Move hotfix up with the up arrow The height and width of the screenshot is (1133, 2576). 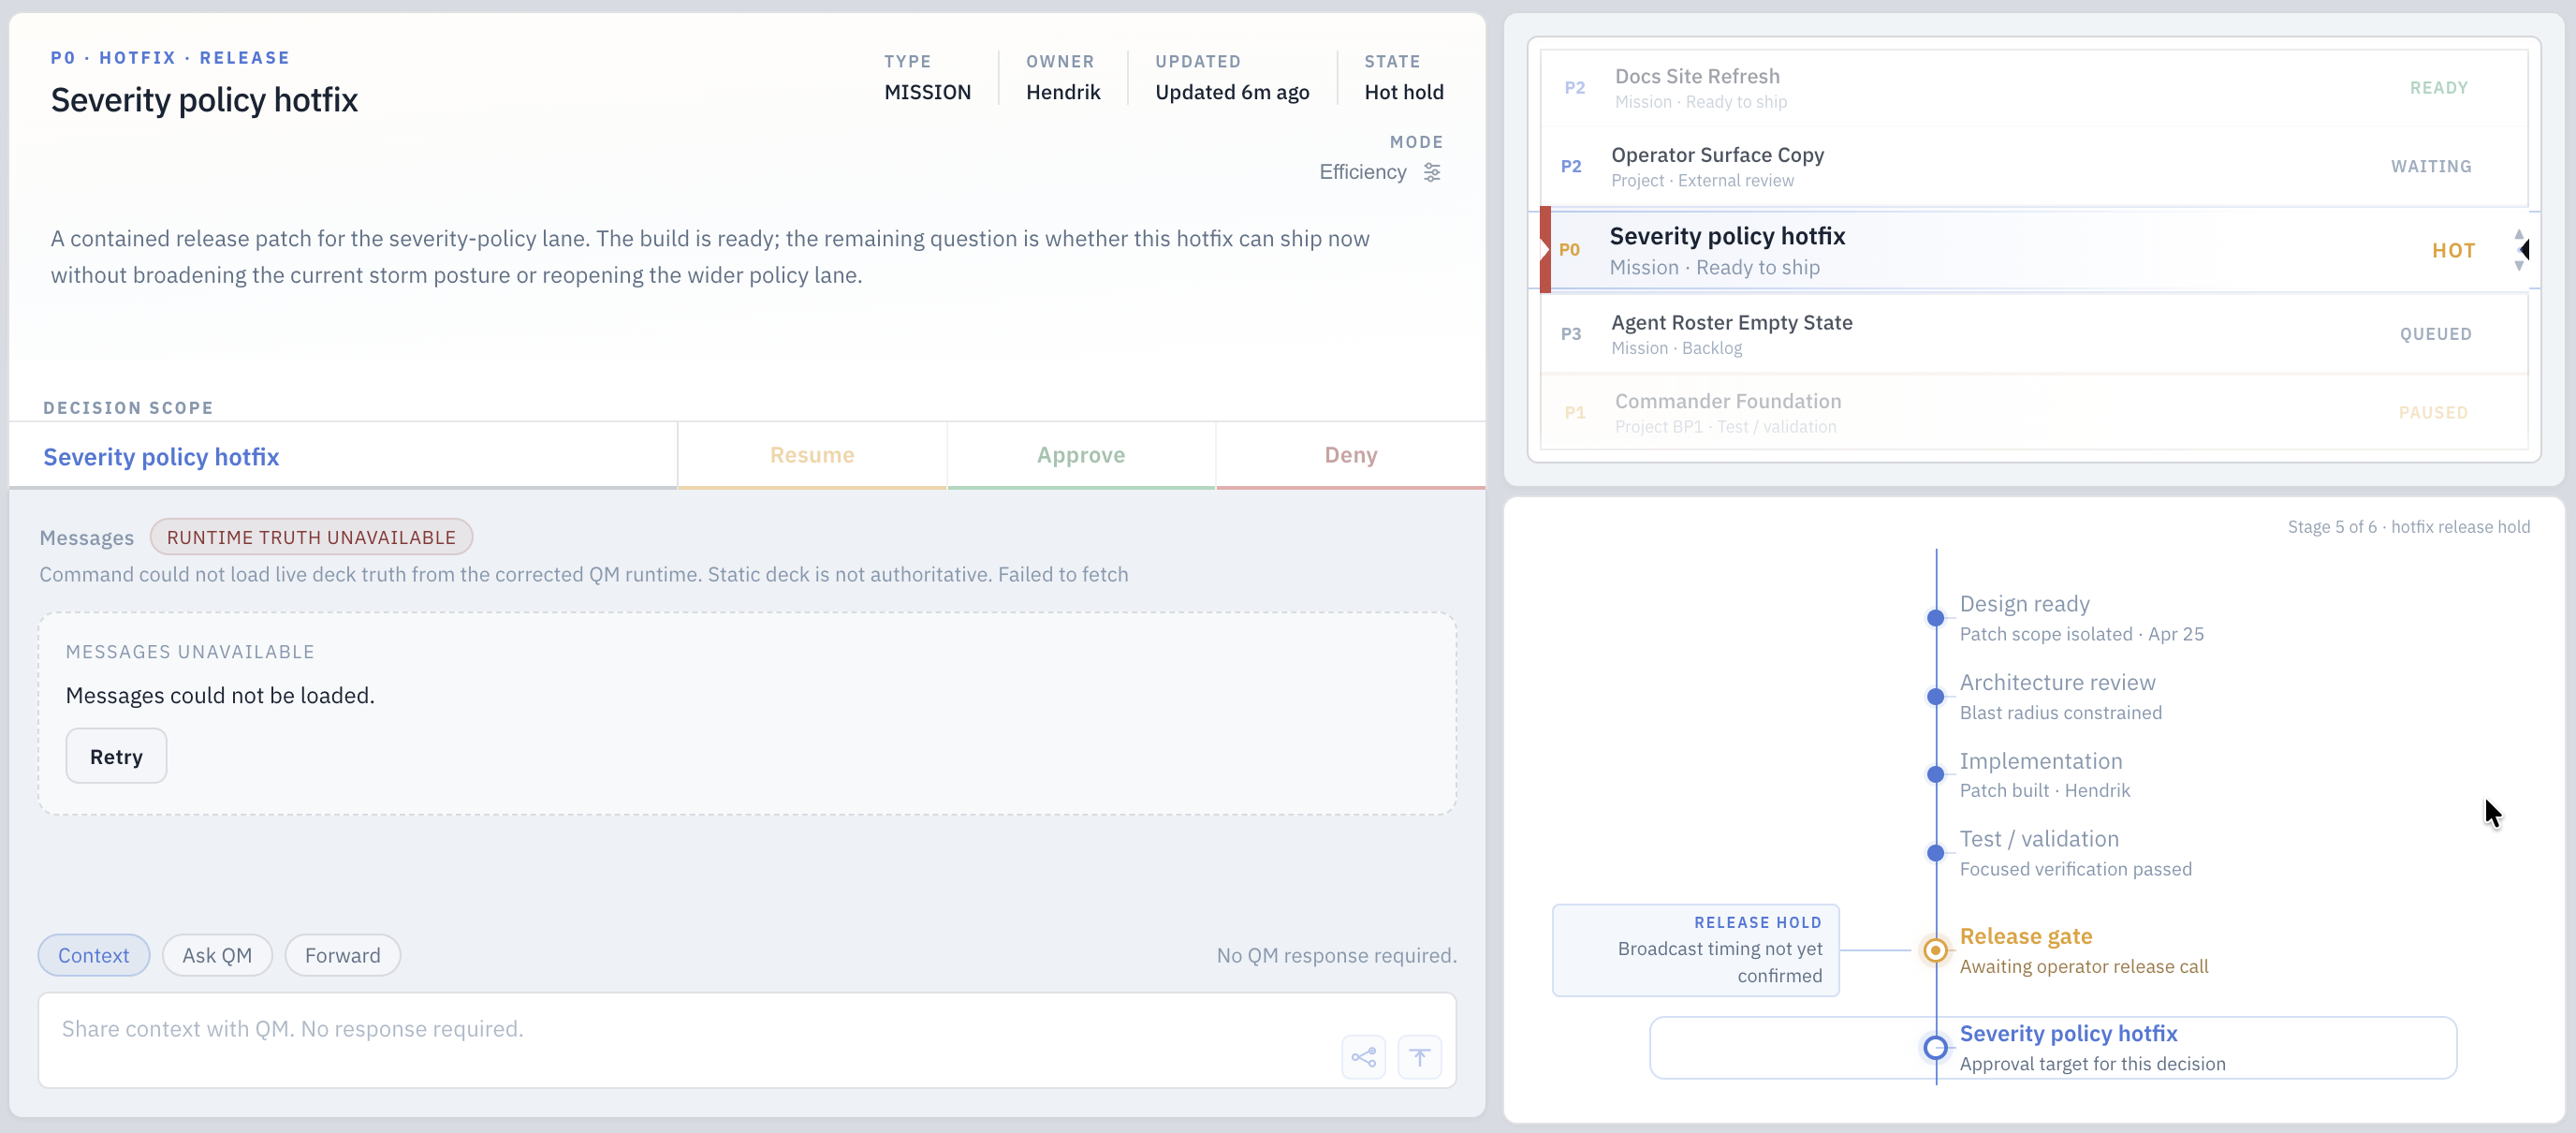coord(2519,234)
